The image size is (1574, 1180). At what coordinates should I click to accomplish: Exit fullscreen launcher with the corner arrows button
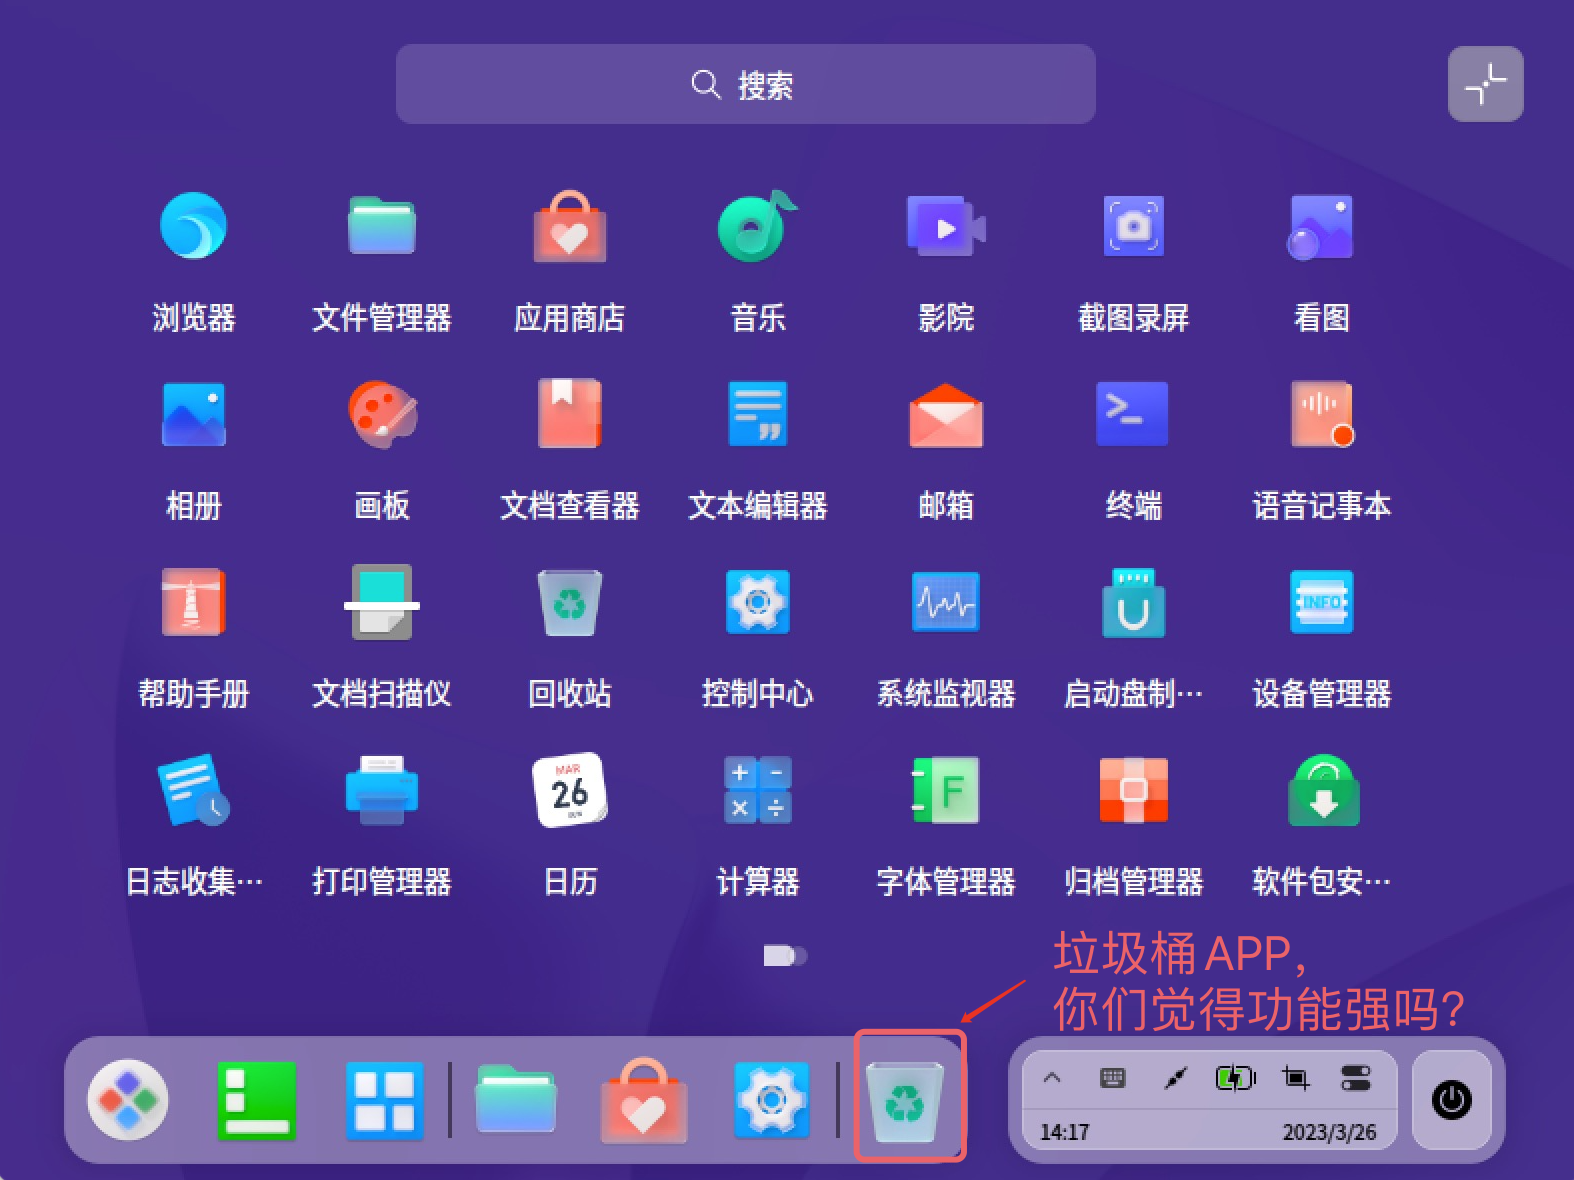1485,84
